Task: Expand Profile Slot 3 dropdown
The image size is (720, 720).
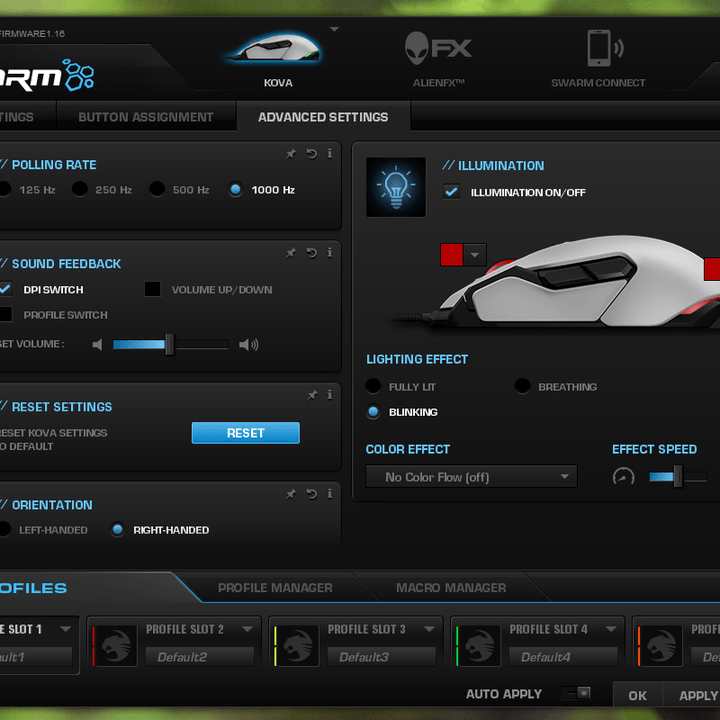Action: pos(429,629)
